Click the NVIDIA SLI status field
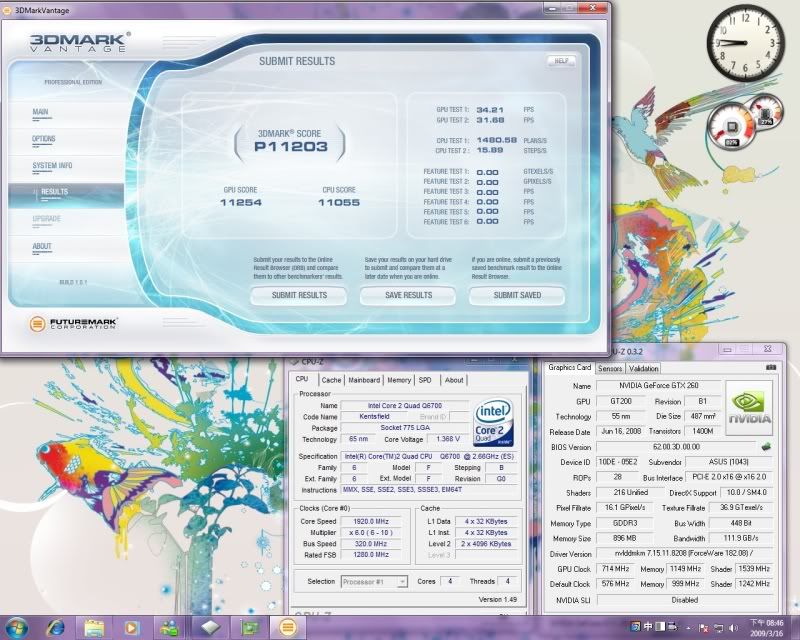This screenshot has width=800, height=640. point(684,600)
